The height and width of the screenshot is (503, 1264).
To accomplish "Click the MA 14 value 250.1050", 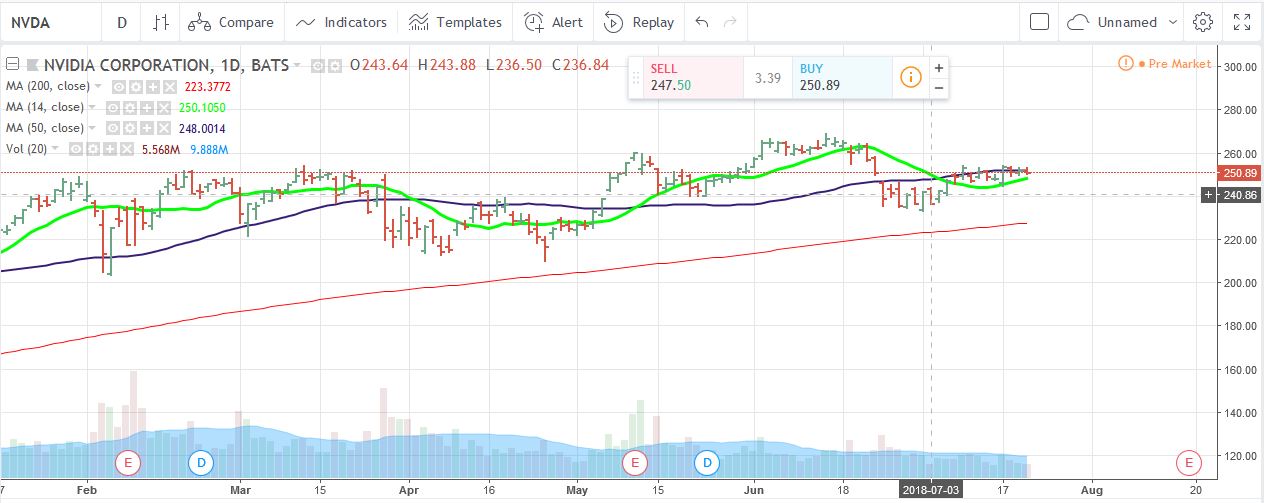I will 202,108.
